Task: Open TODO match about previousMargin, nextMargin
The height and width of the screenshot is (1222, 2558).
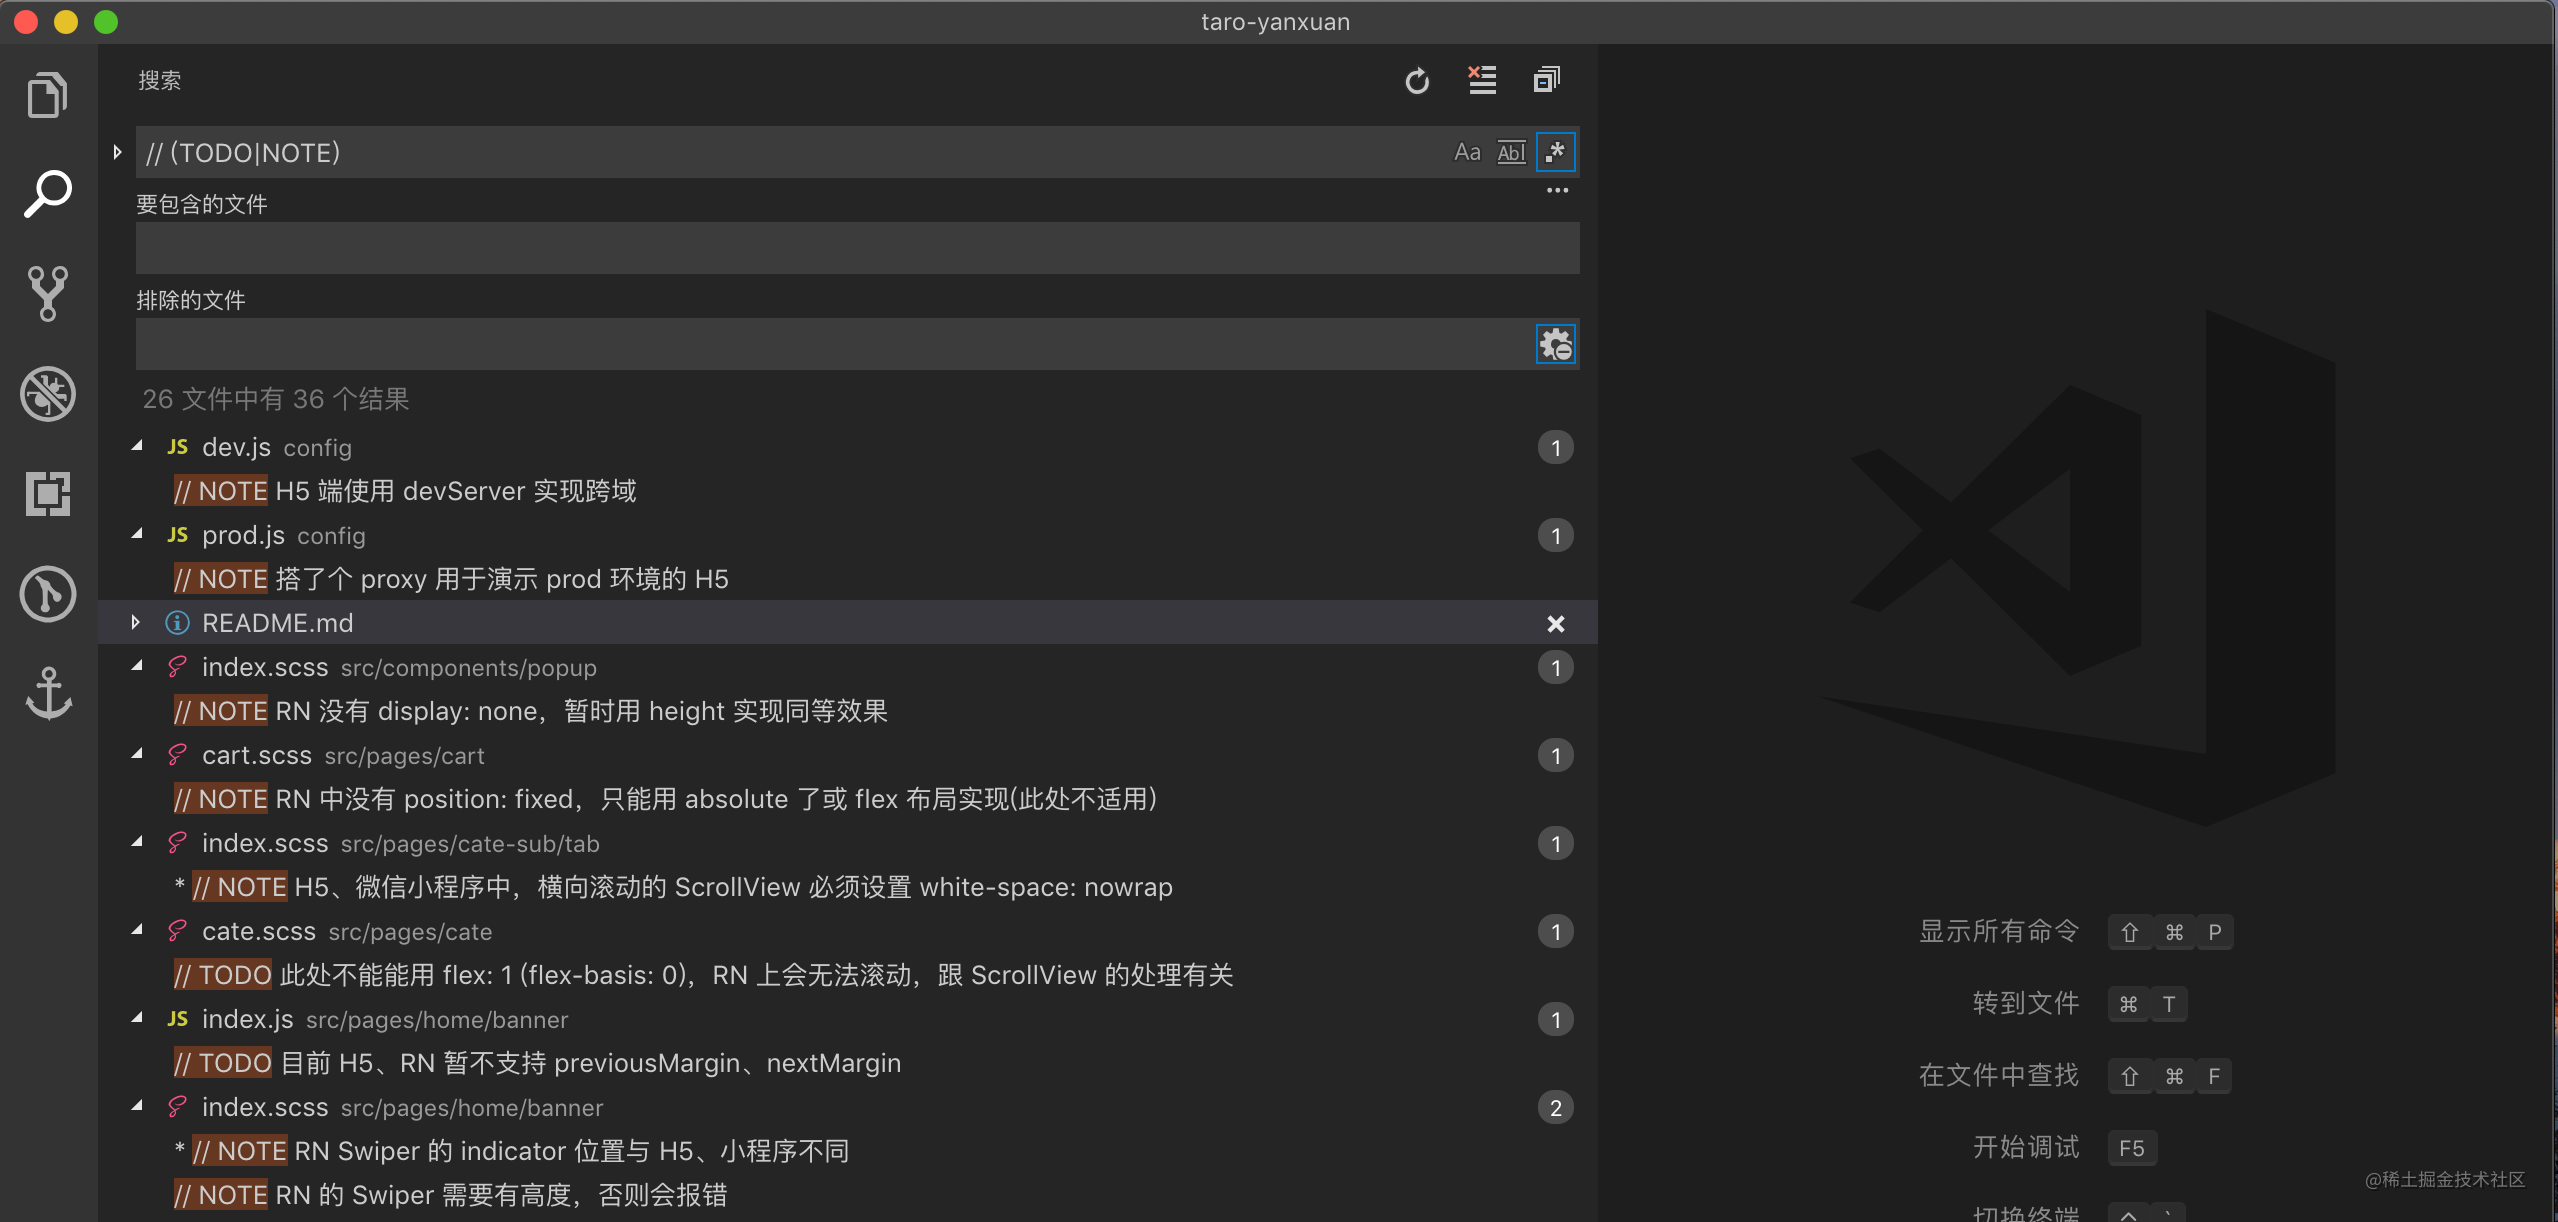Action: [x=537, y=1063]
